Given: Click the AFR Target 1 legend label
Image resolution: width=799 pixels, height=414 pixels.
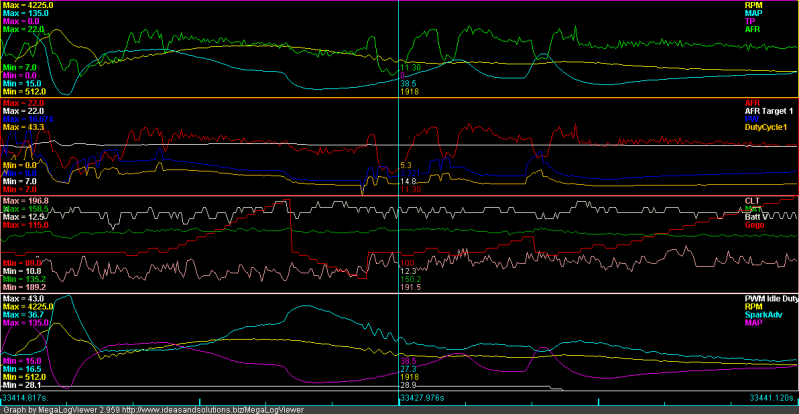Looking at the screenshot, I should pyautogui.click(x=766, y=111).
